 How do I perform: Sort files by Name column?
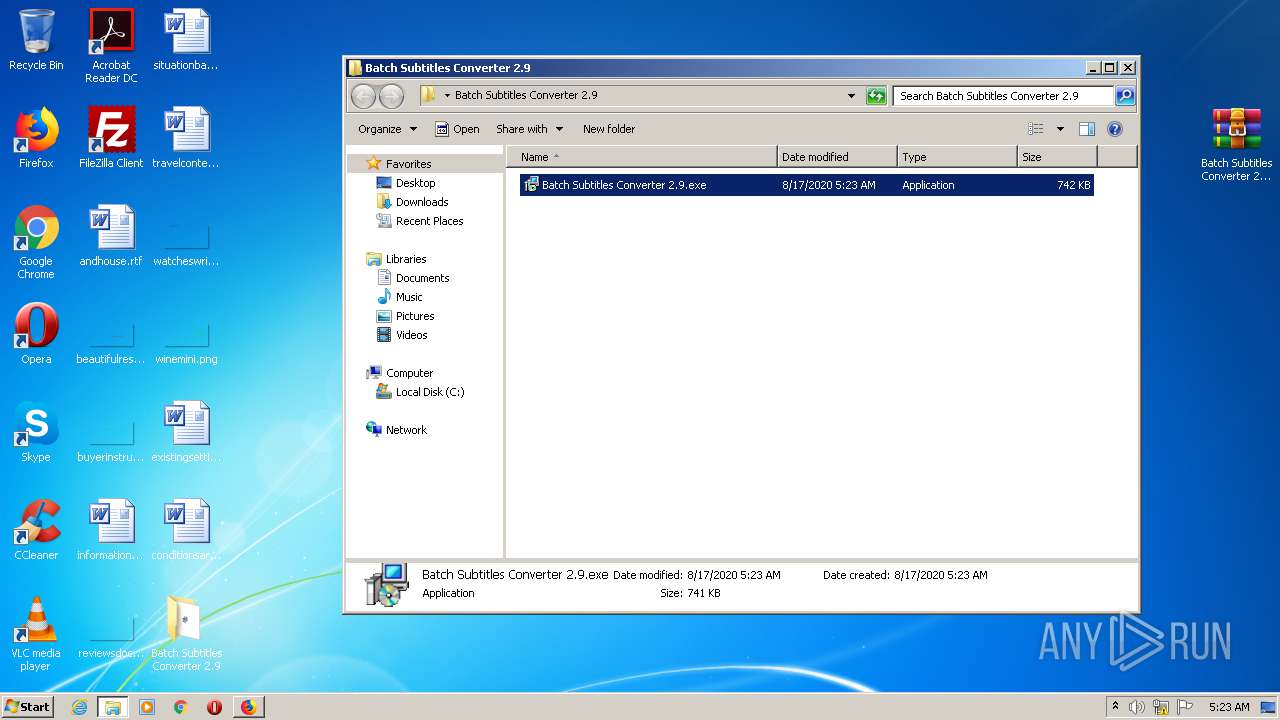pyautogui.click(x=641, y=157)
